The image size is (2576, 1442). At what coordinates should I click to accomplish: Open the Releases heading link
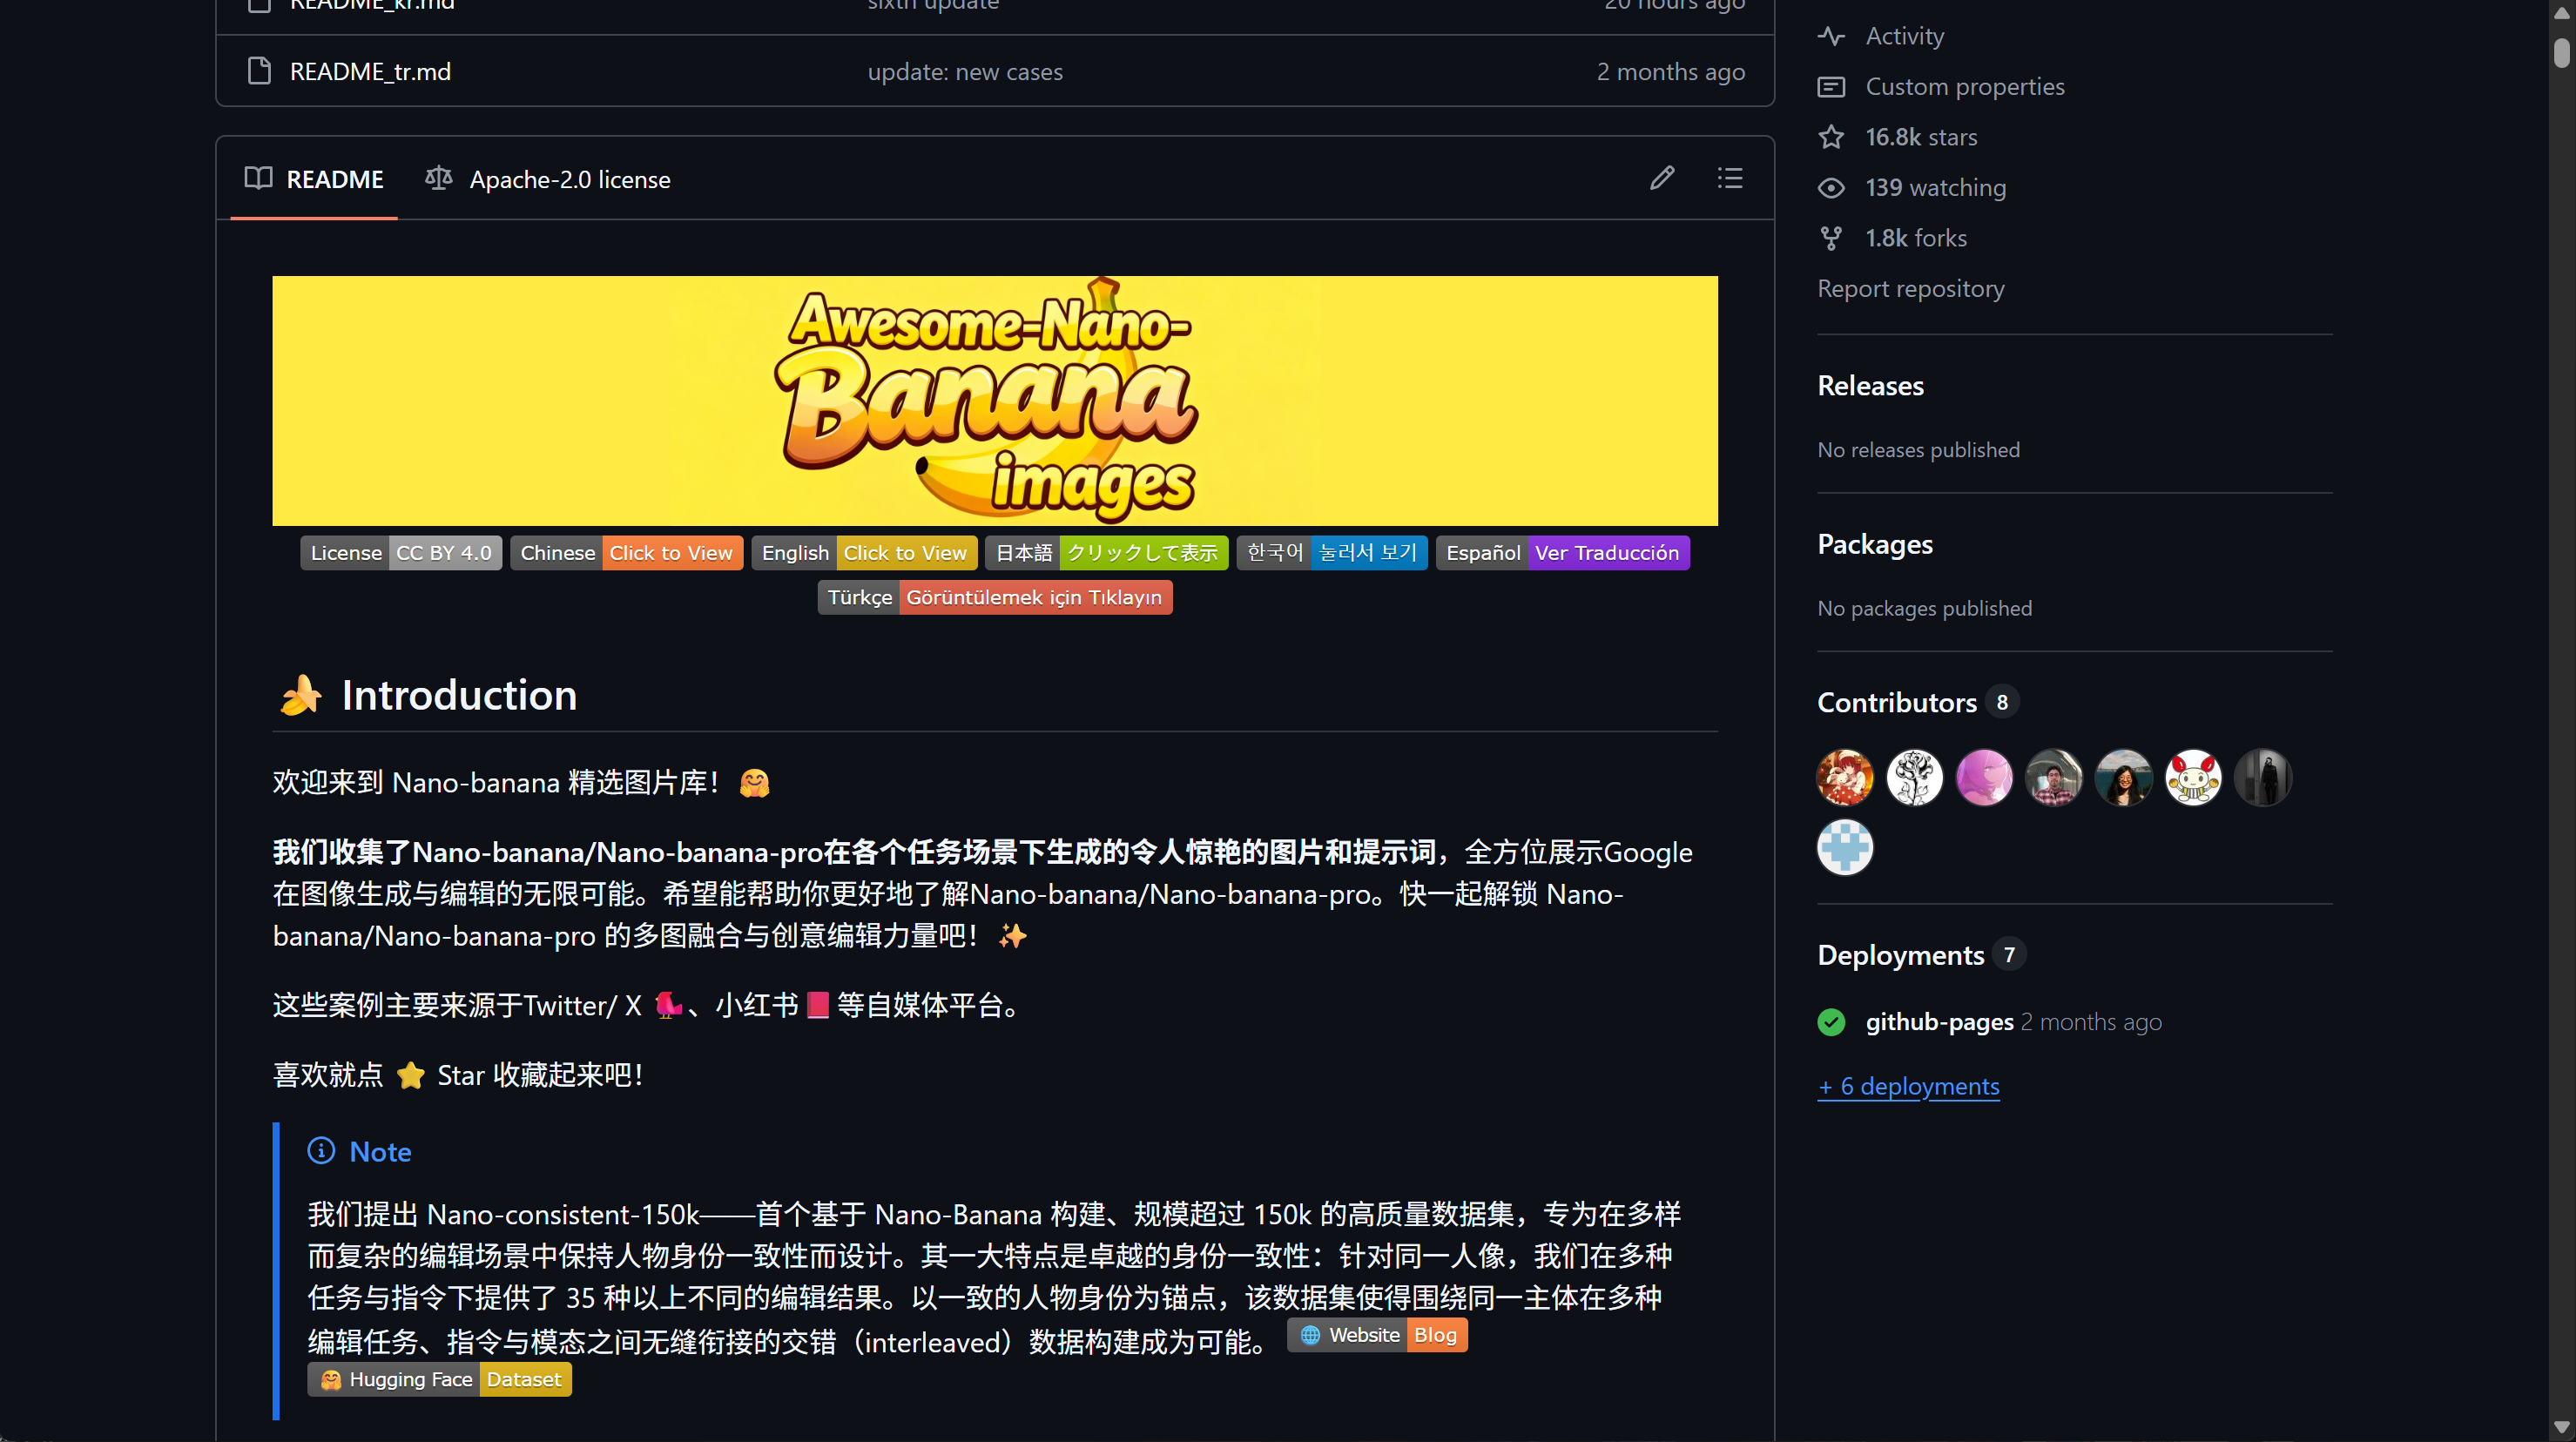click(x=1870, y=386)
